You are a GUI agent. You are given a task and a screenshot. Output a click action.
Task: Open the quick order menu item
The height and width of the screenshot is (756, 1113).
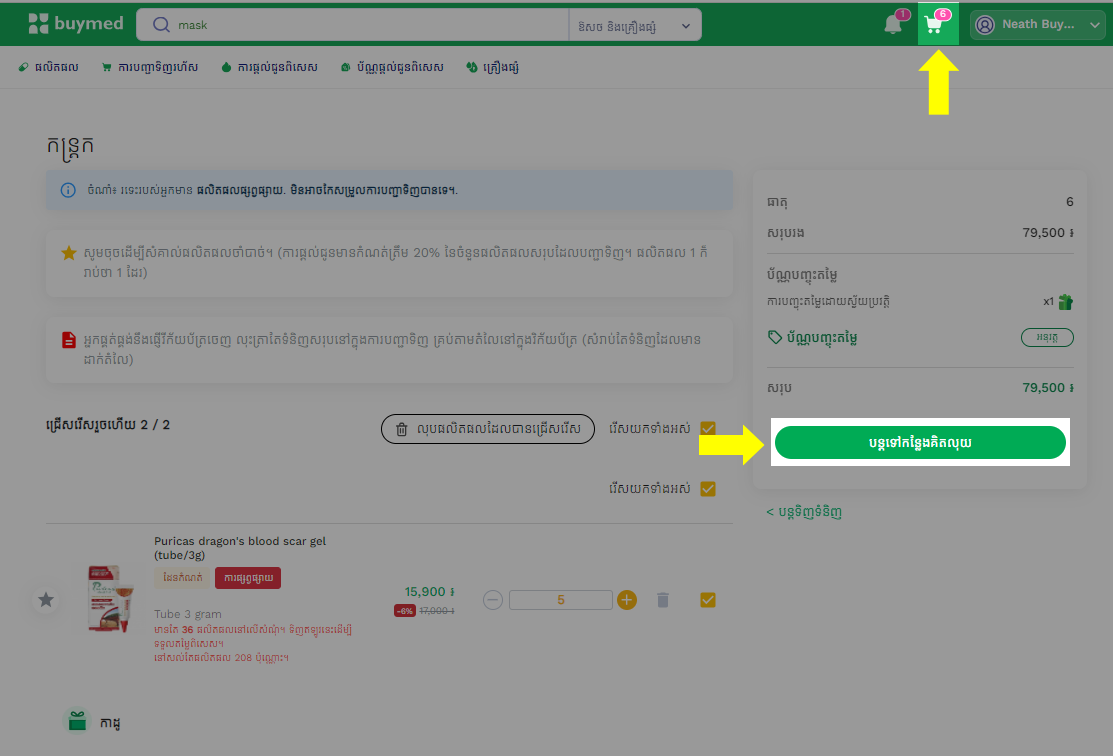150,68
